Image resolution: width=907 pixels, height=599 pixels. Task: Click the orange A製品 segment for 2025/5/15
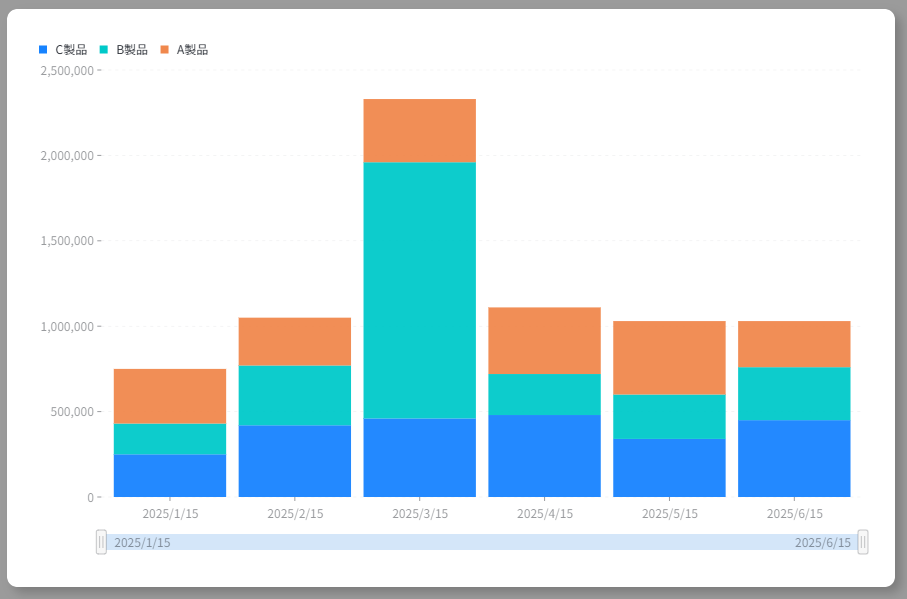669,357
